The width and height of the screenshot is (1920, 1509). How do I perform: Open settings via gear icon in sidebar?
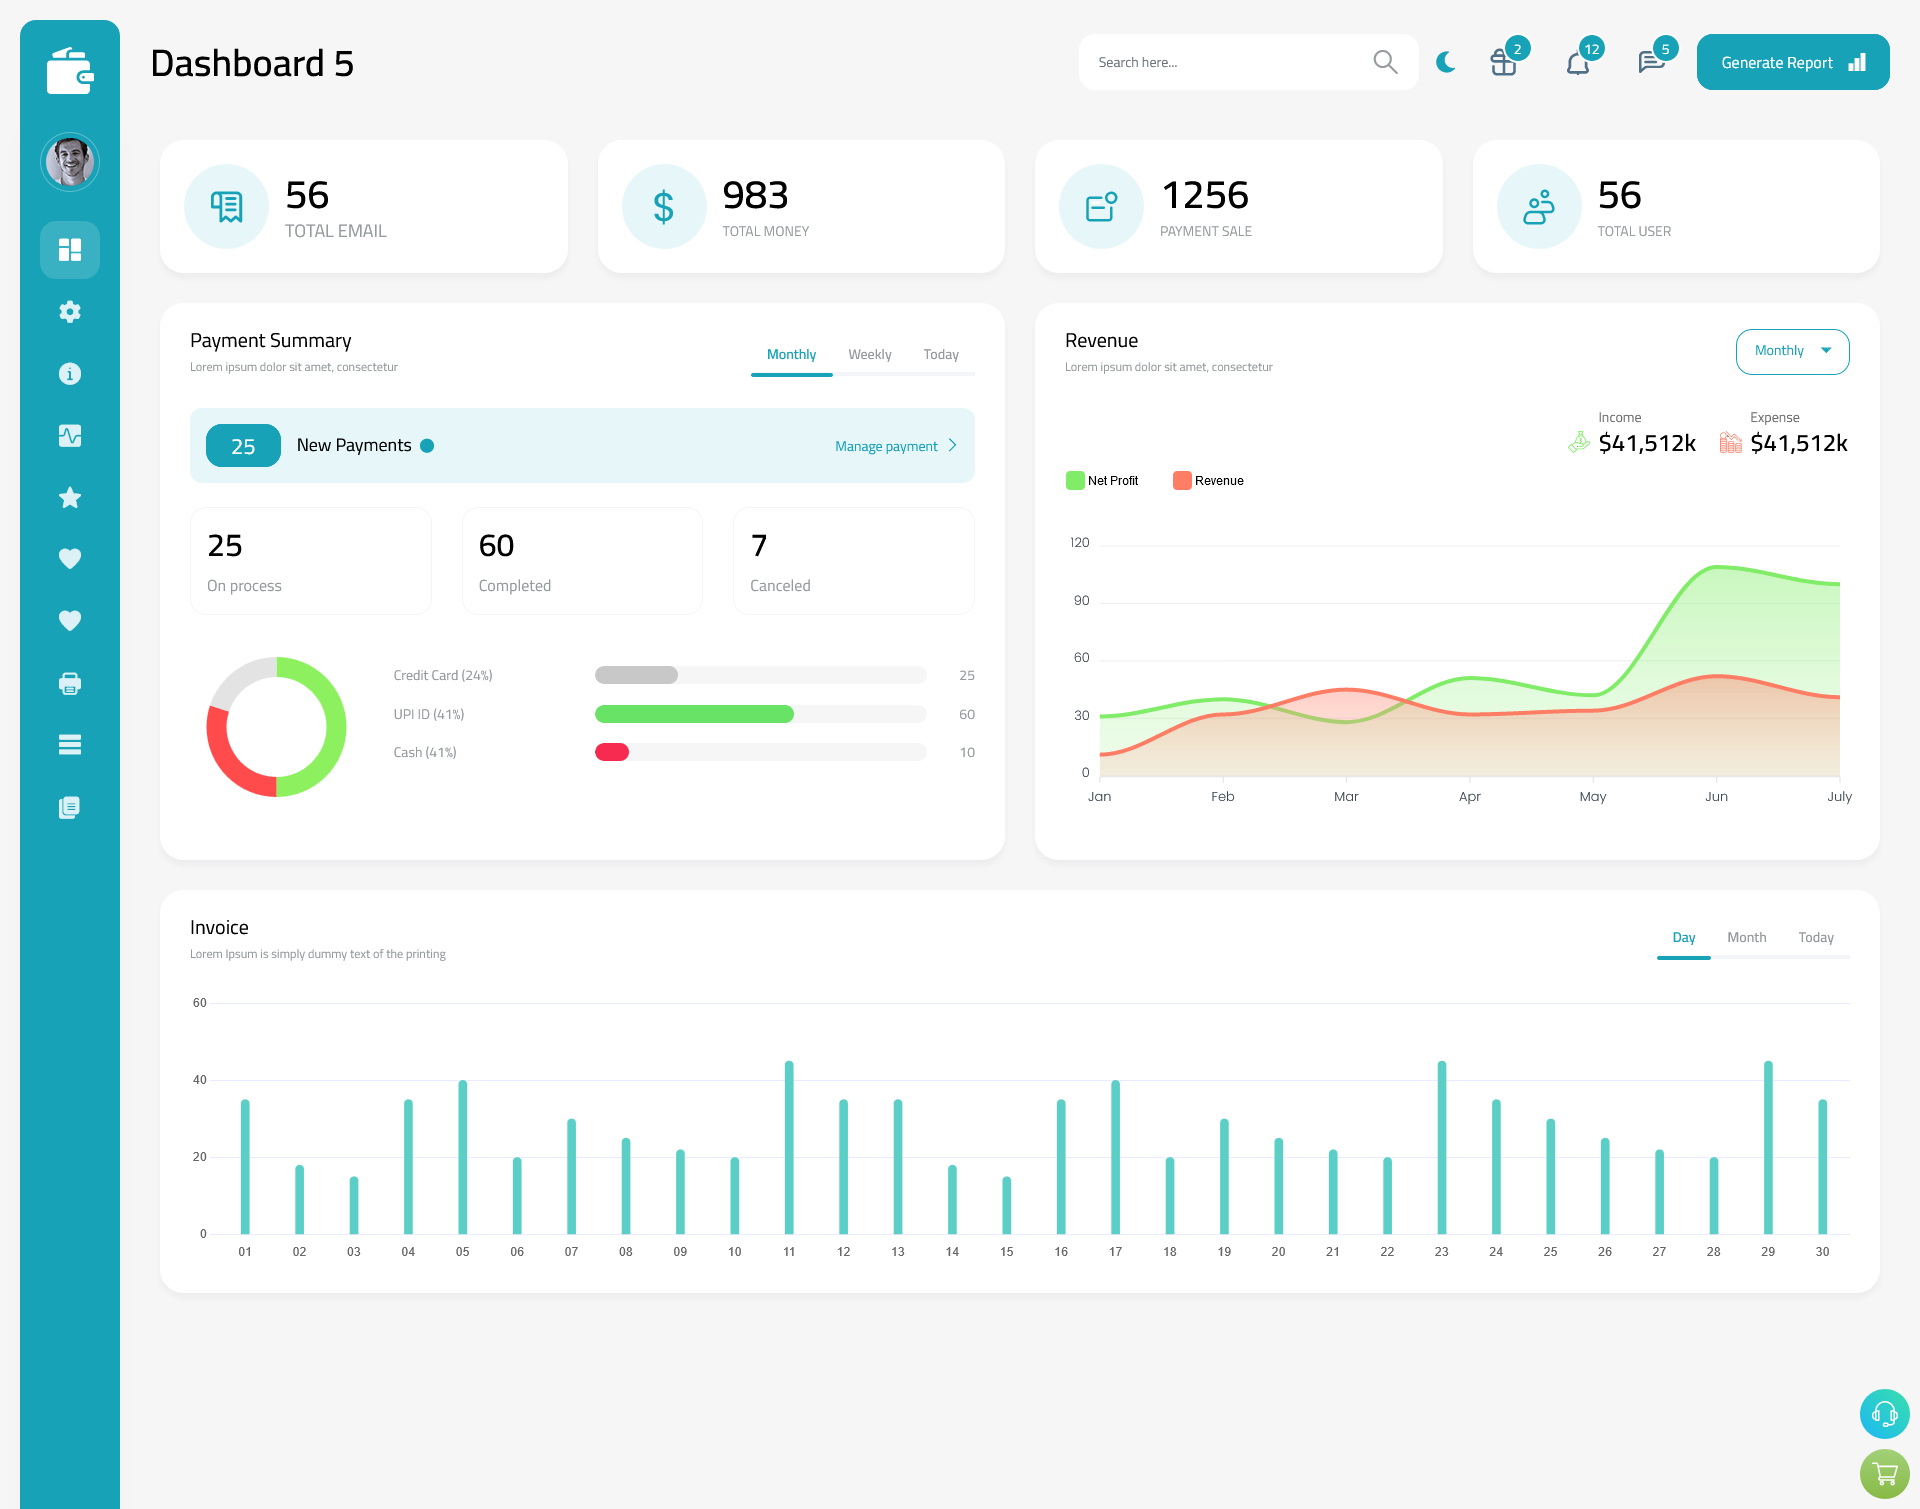click(70, 312)
